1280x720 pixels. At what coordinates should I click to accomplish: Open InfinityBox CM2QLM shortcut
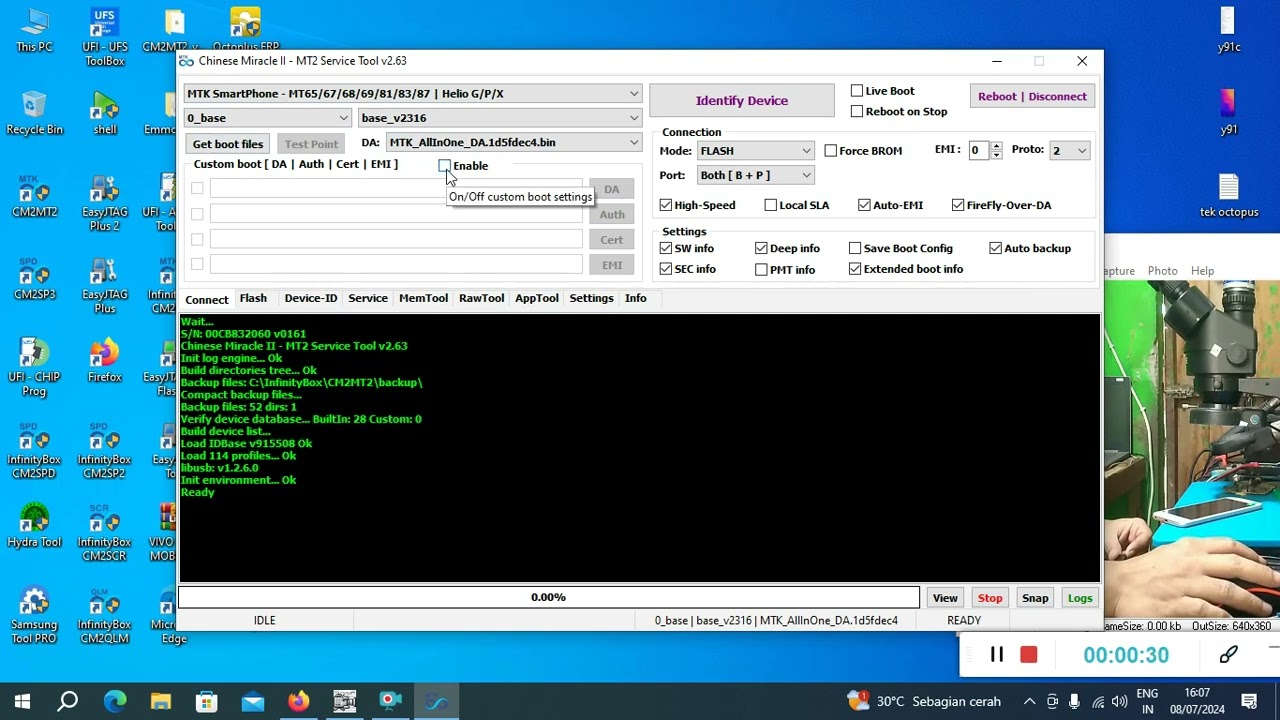(x=104, y=616)
